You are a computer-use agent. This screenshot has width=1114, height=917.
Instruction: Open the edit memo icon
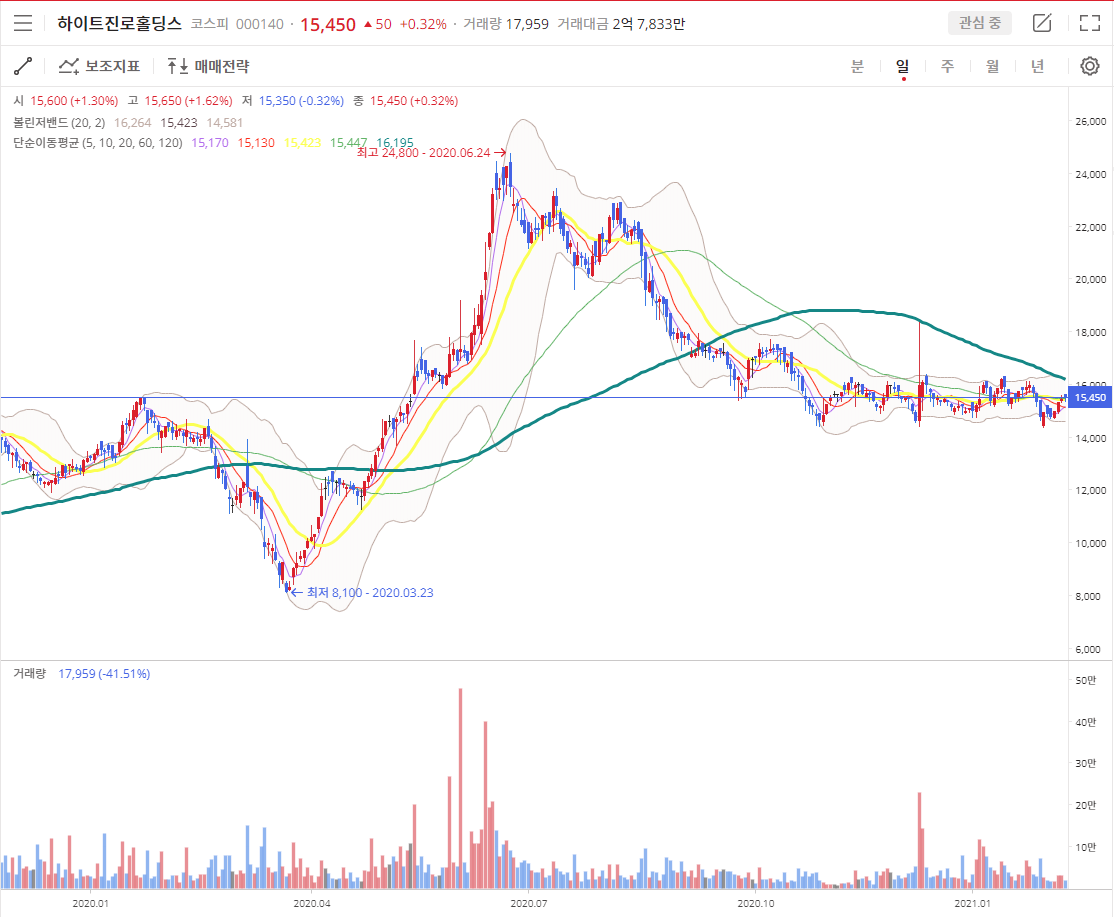[1042, 23]
